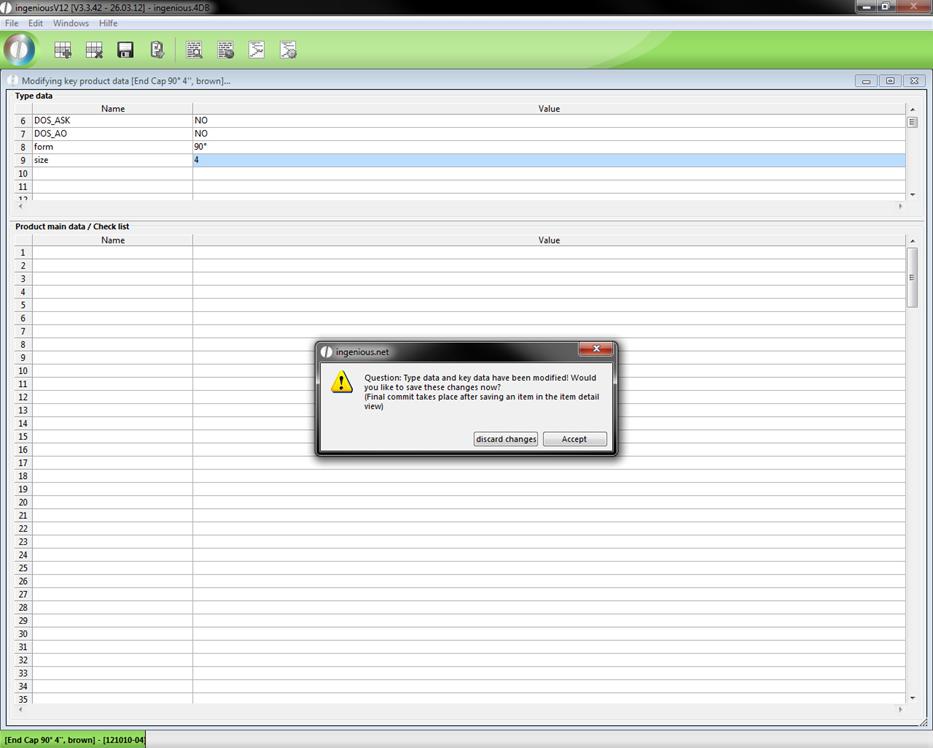Click the discard changes button
This screenshot has width=933, height=748.
[x=506, y=439]
